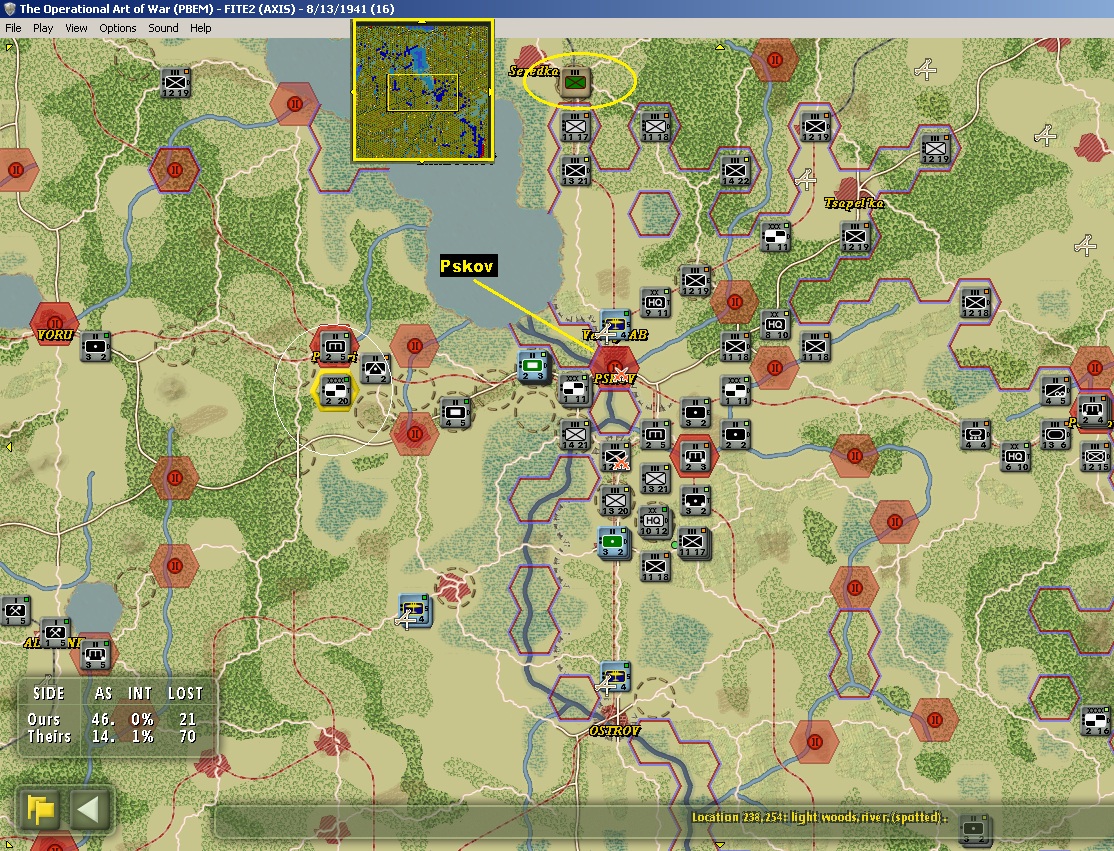Select the infantry unit 14 21
Screen dimensions: 1114x851
tap(575, 435)
